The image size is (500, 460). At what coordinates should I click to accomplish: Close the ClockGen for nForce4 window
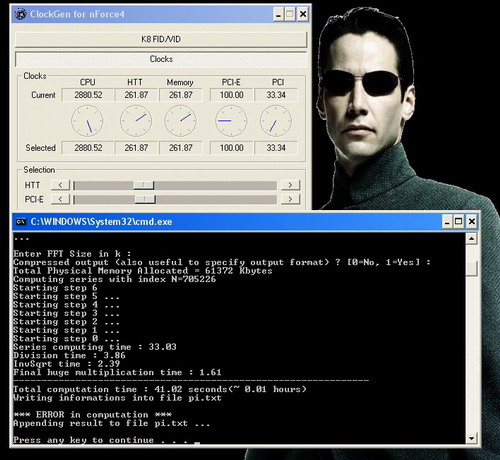pos(303,14)
